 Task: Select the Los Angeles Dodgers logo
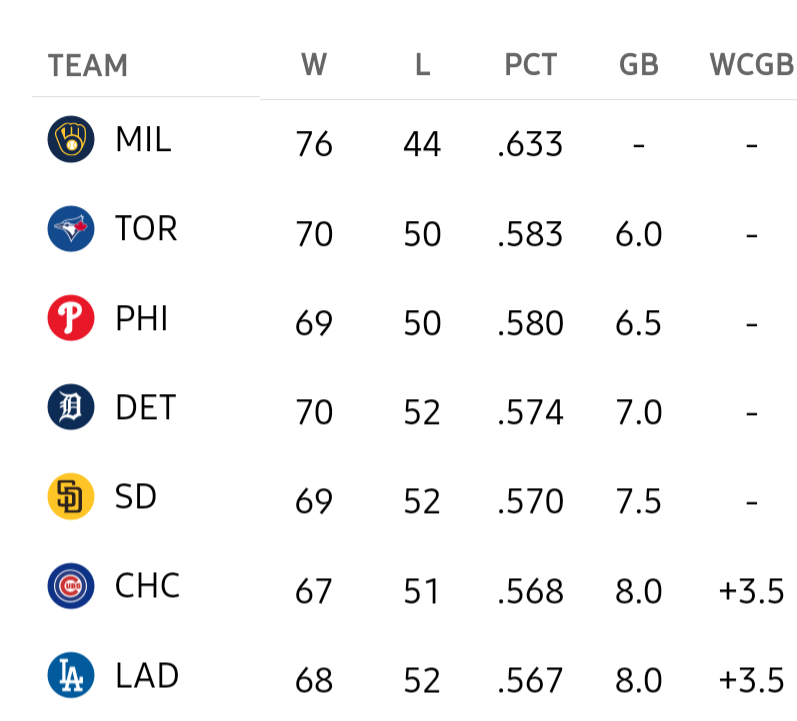(71, 675)
